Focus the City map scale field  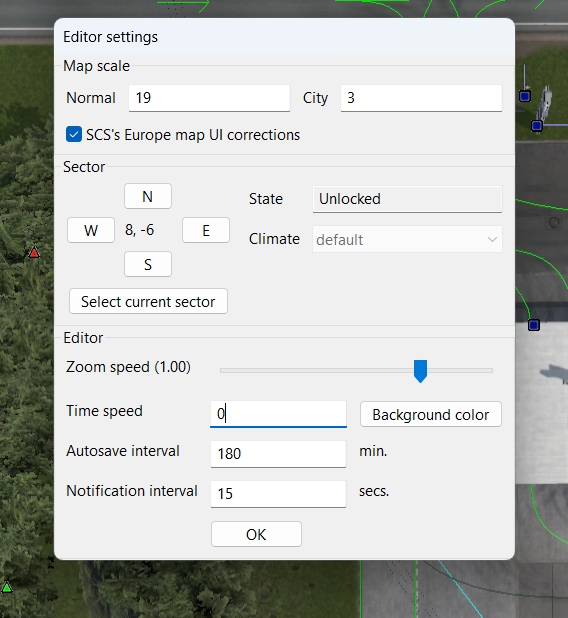click(x=421, y=98)
